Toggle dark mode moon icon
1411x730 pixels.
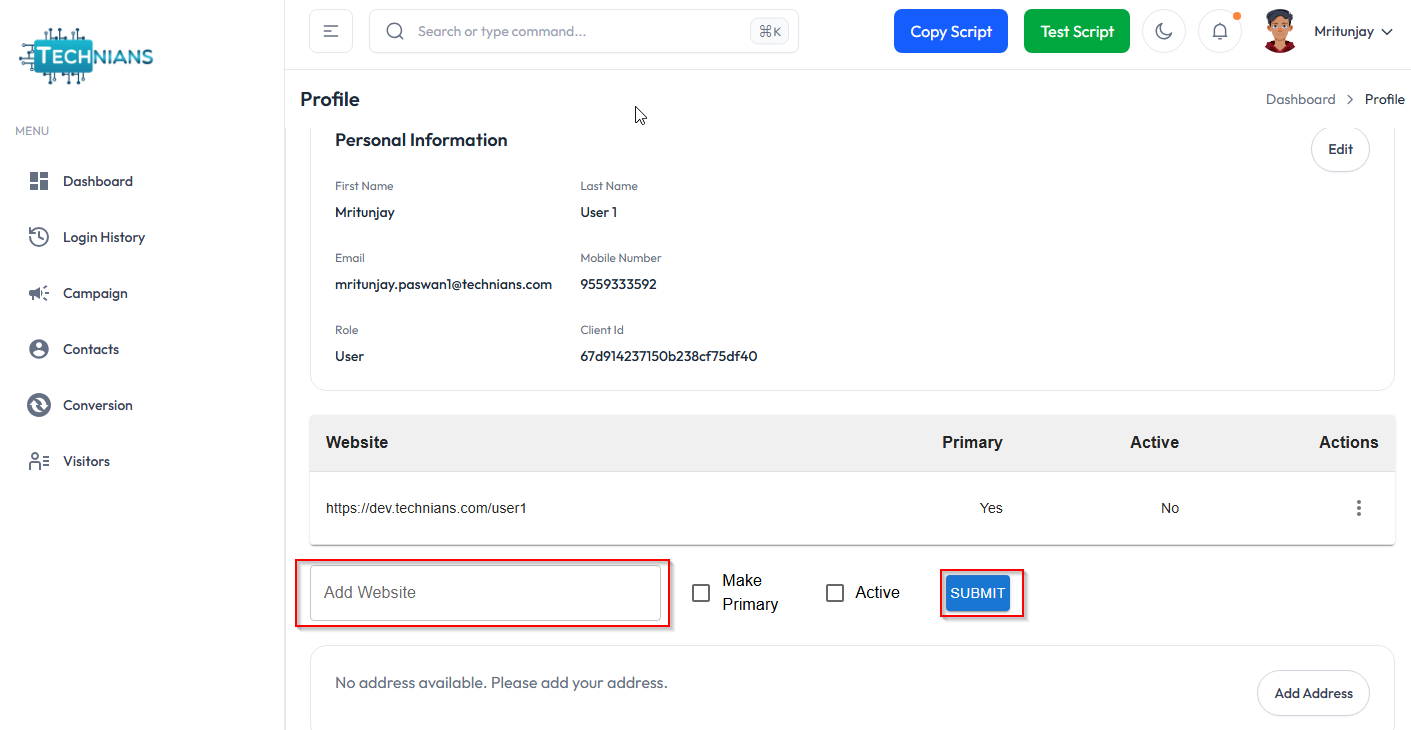click(1163, 31)
